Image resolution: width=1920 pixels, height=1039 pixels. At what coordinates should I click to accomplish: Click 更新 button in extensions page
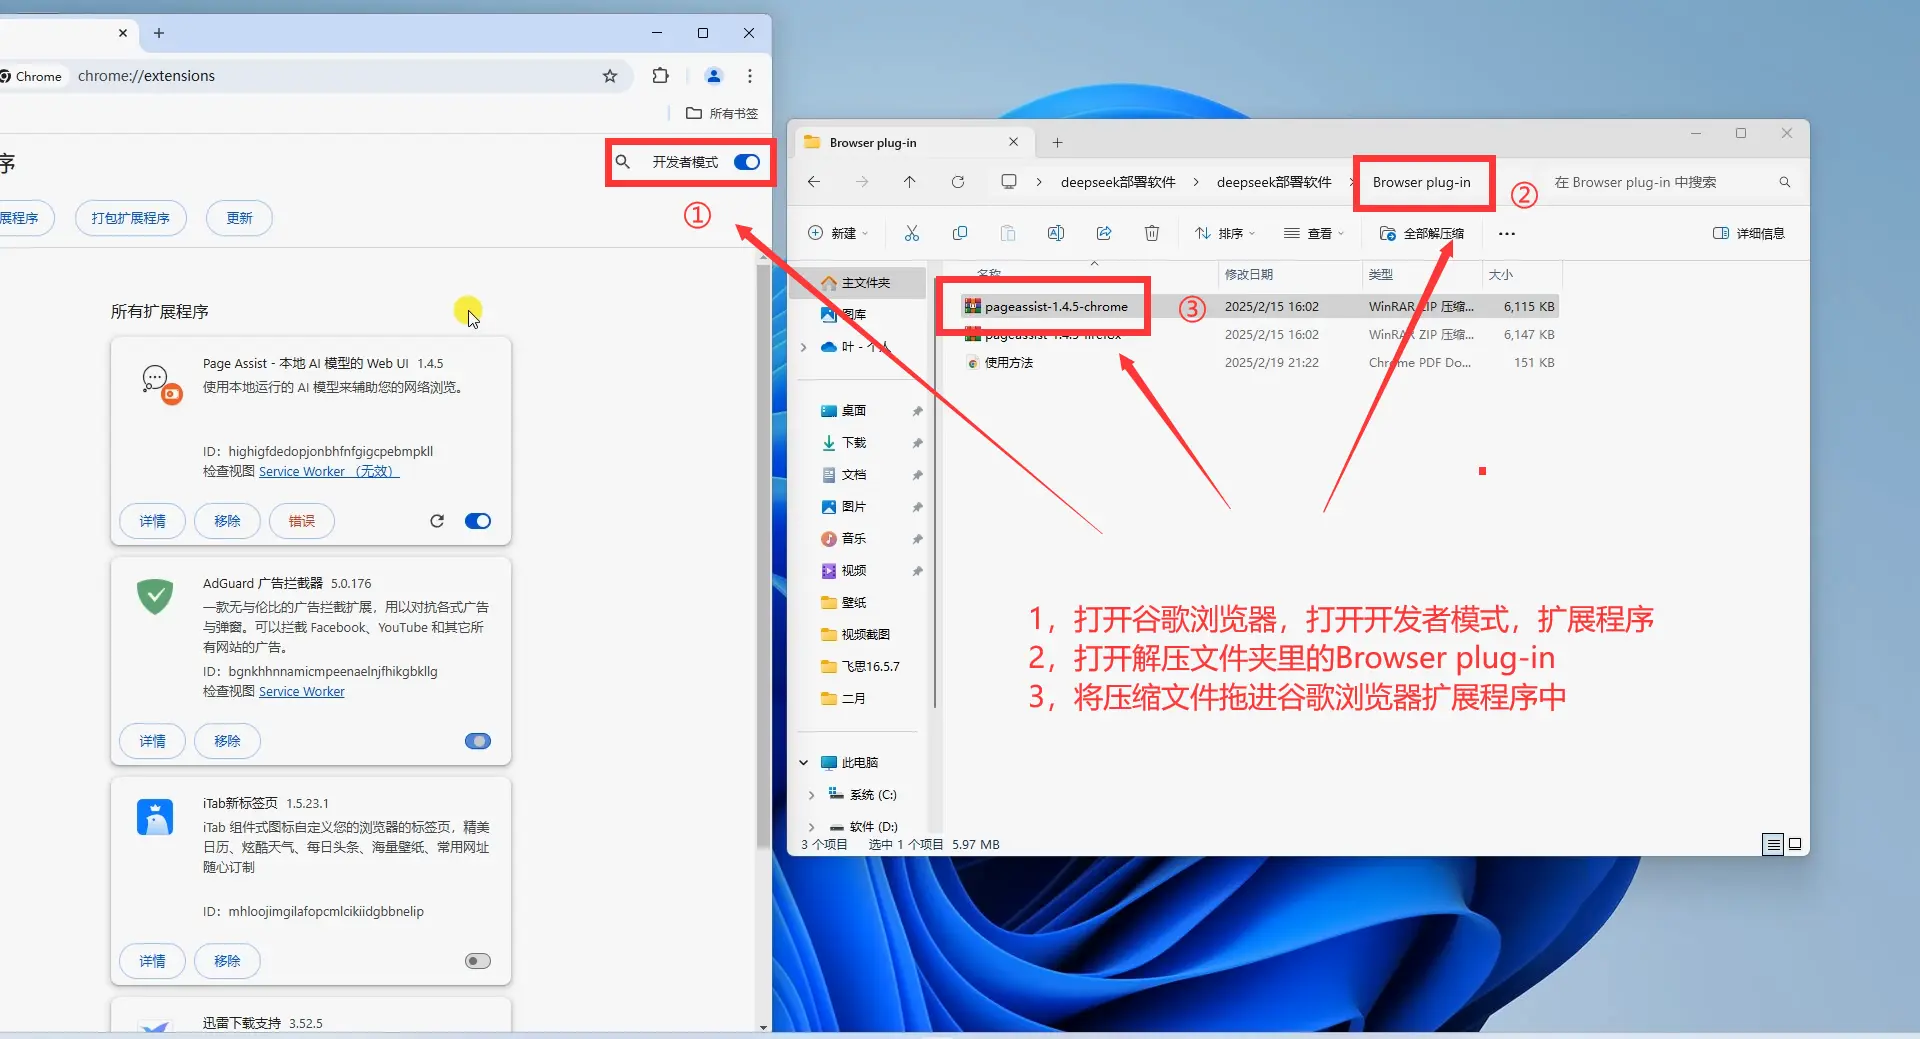239,218
